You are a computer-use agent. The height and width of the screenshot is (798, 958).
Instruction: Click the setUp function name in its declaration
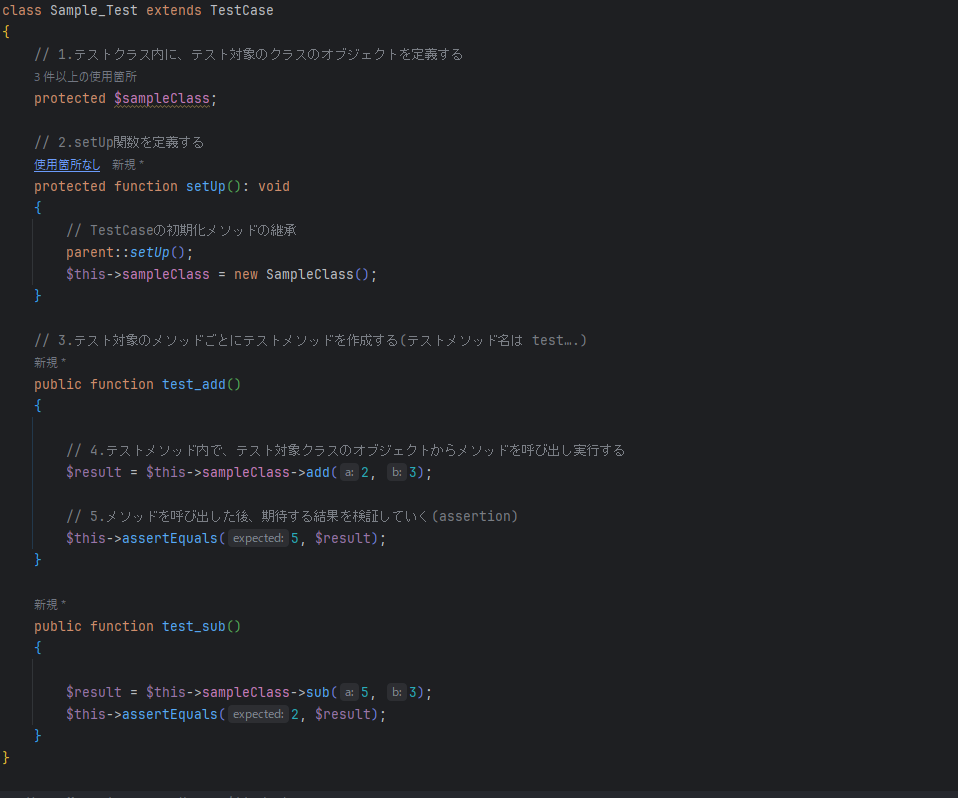point(205,186)
